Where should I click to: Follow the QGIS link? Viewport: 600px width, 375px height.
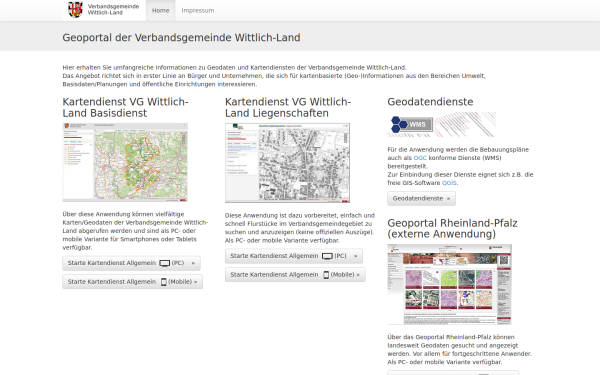(449, 183)
